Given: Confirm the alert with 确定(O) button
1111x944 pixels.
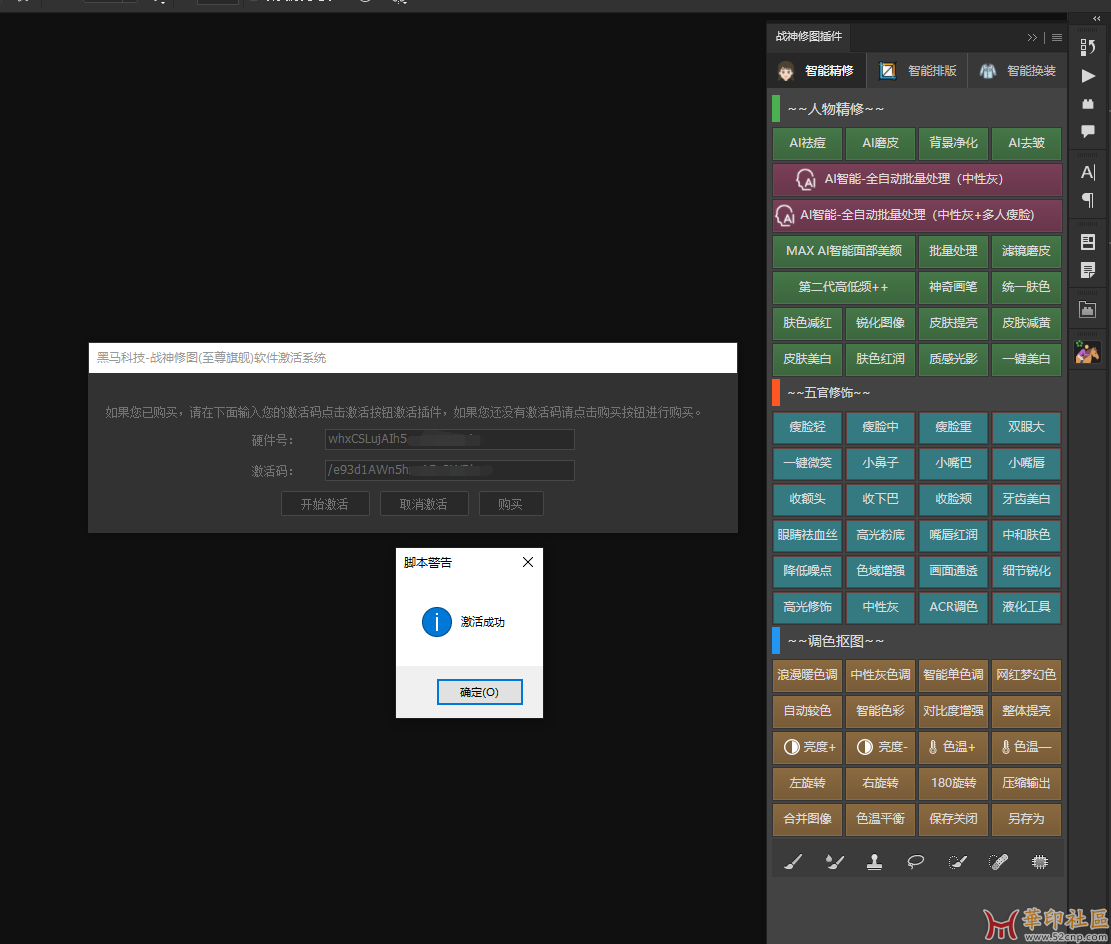Looking at the screenshot, I should pyautogui.click(x=479, y=692).
